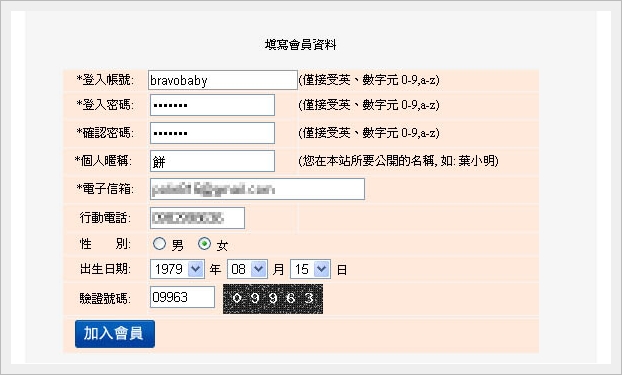Focus the 確認密碼 confirm password field
Viewport: 622px width, 375px height.
(x=212, y=133)
